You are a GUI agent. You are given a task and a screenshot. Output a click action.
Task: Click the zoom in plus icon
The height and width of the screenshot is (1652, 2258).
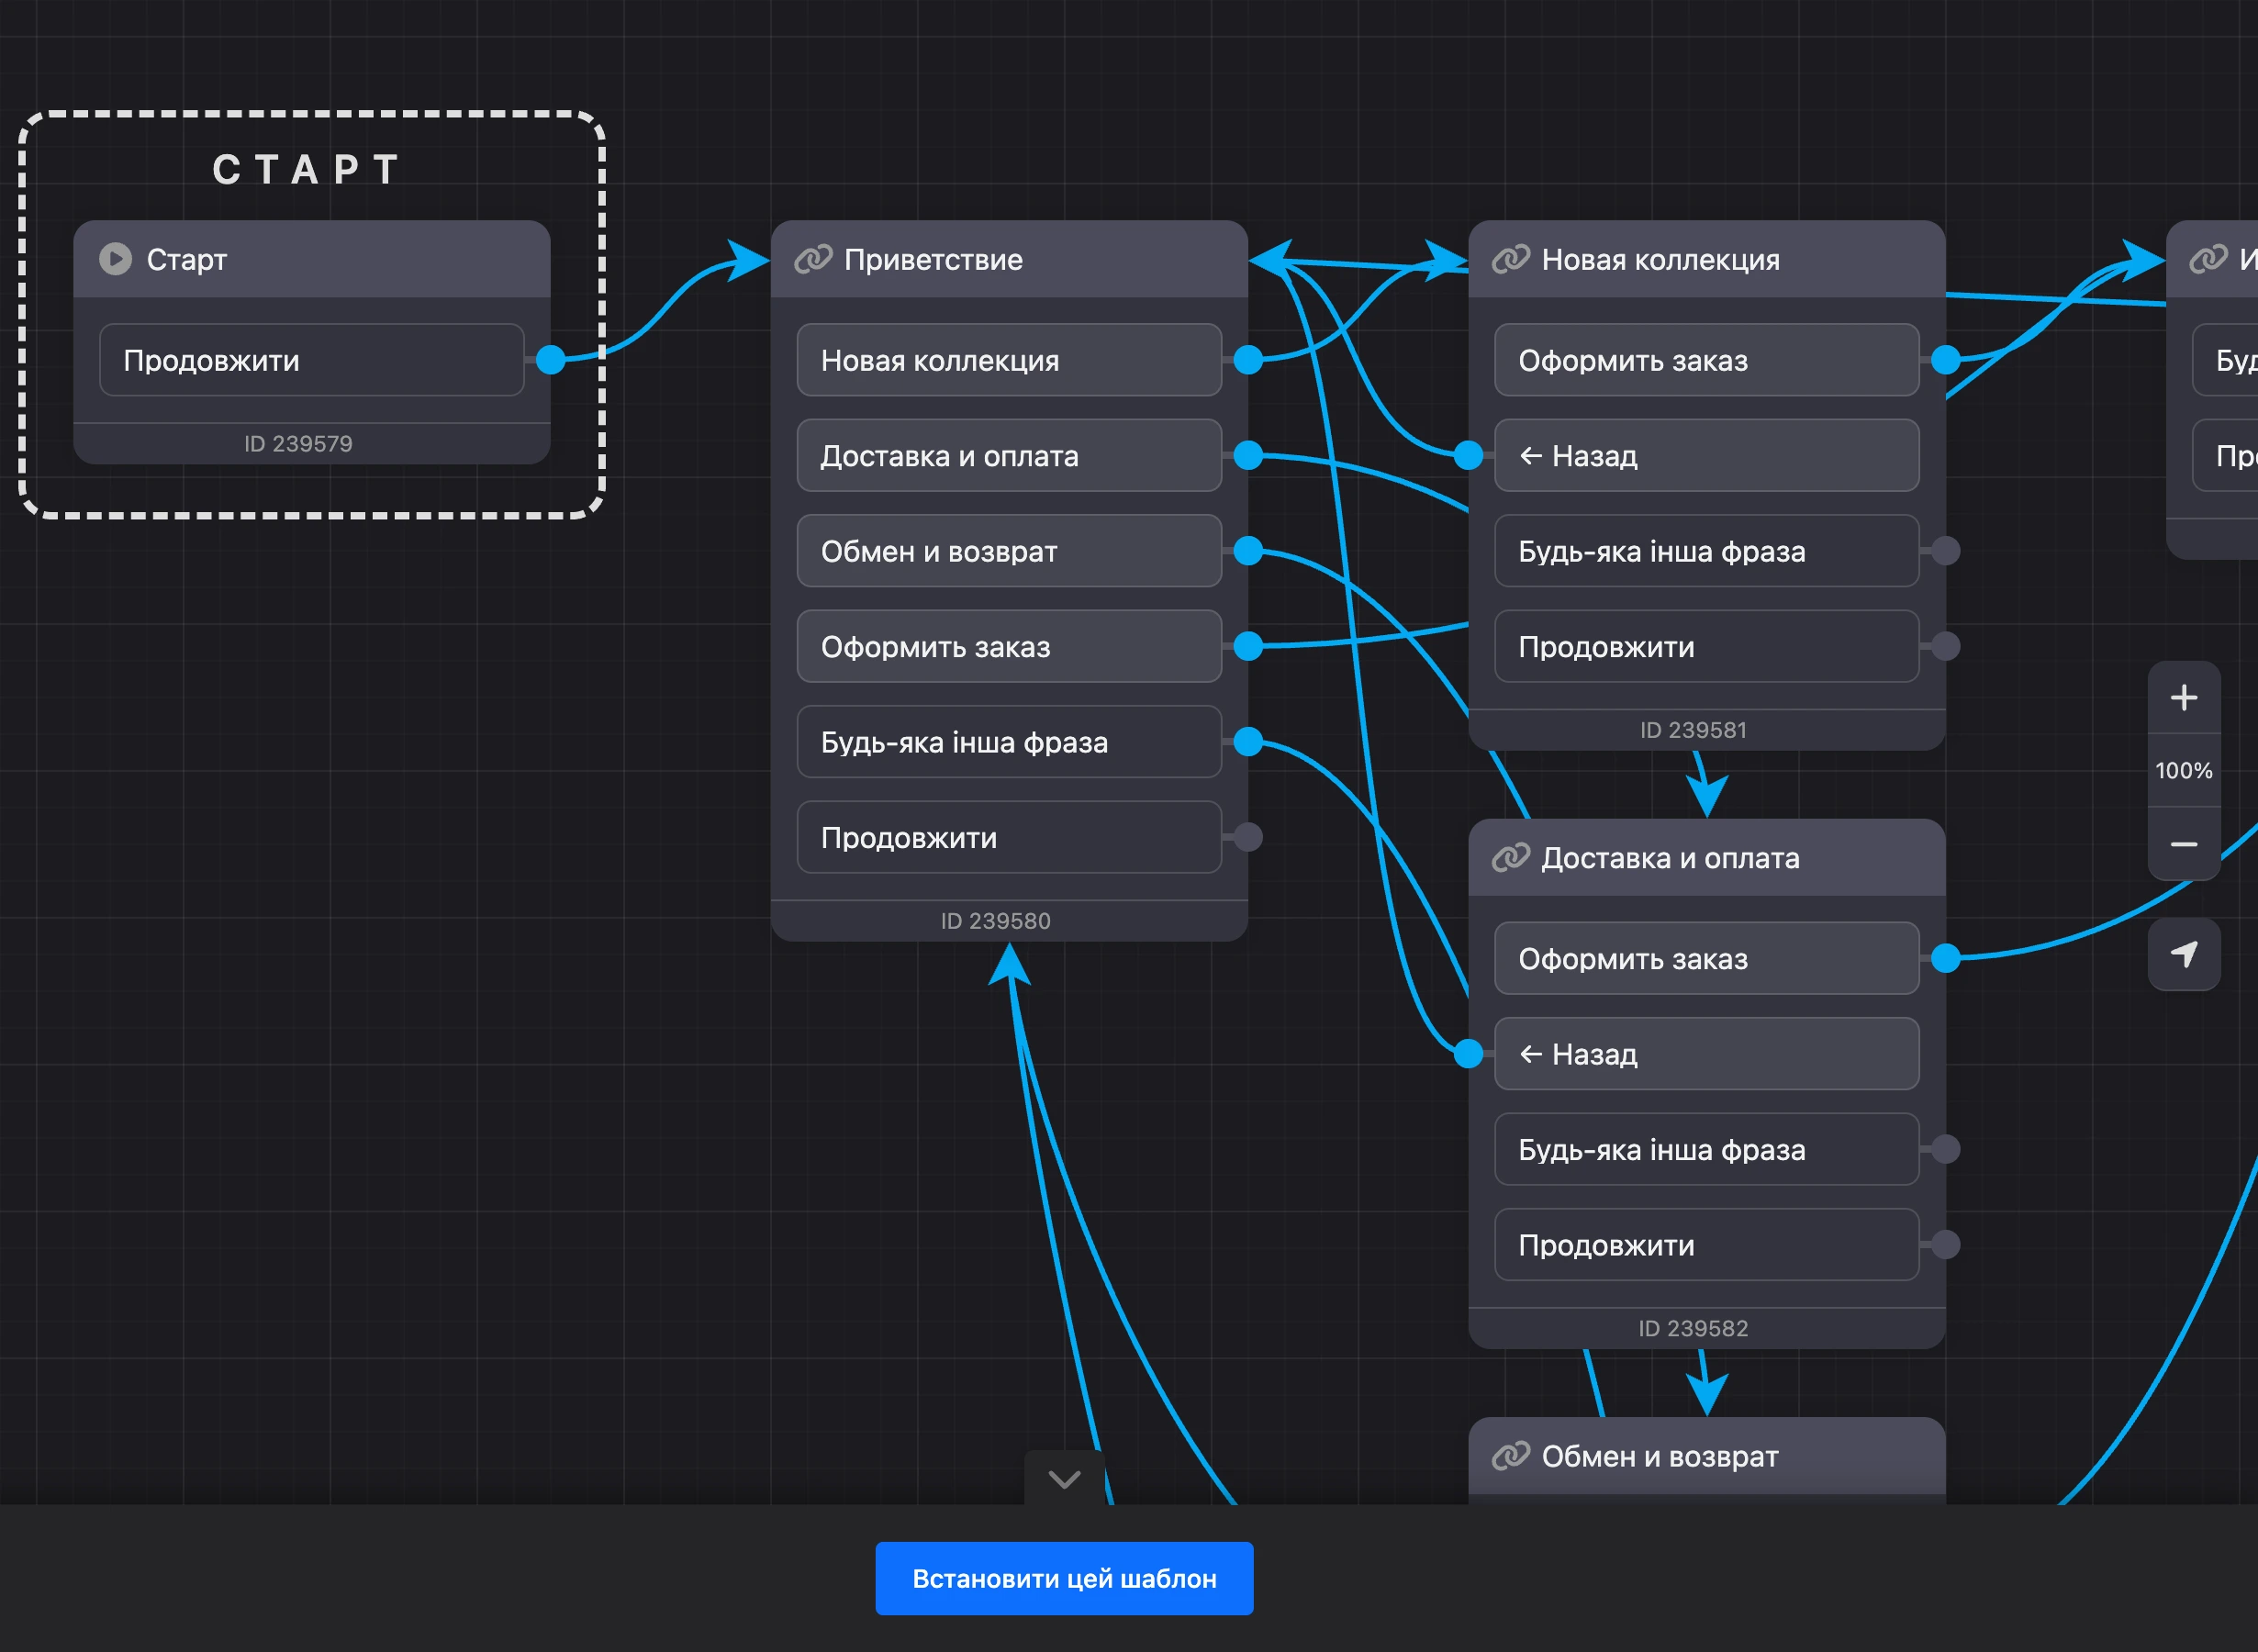pyautogui.click(x=2184, y=697)
